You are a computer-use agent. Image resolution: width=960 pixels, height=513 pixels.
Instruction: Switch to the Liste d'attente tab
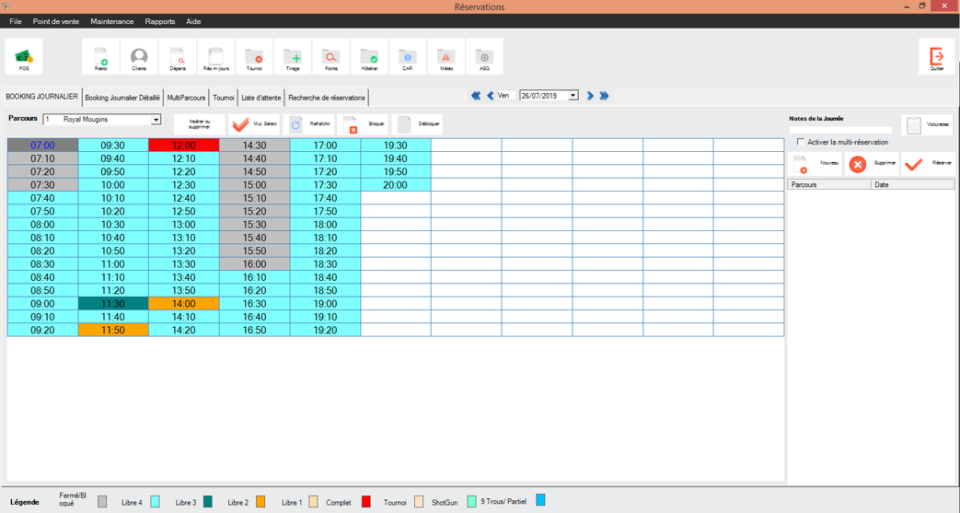262,97
